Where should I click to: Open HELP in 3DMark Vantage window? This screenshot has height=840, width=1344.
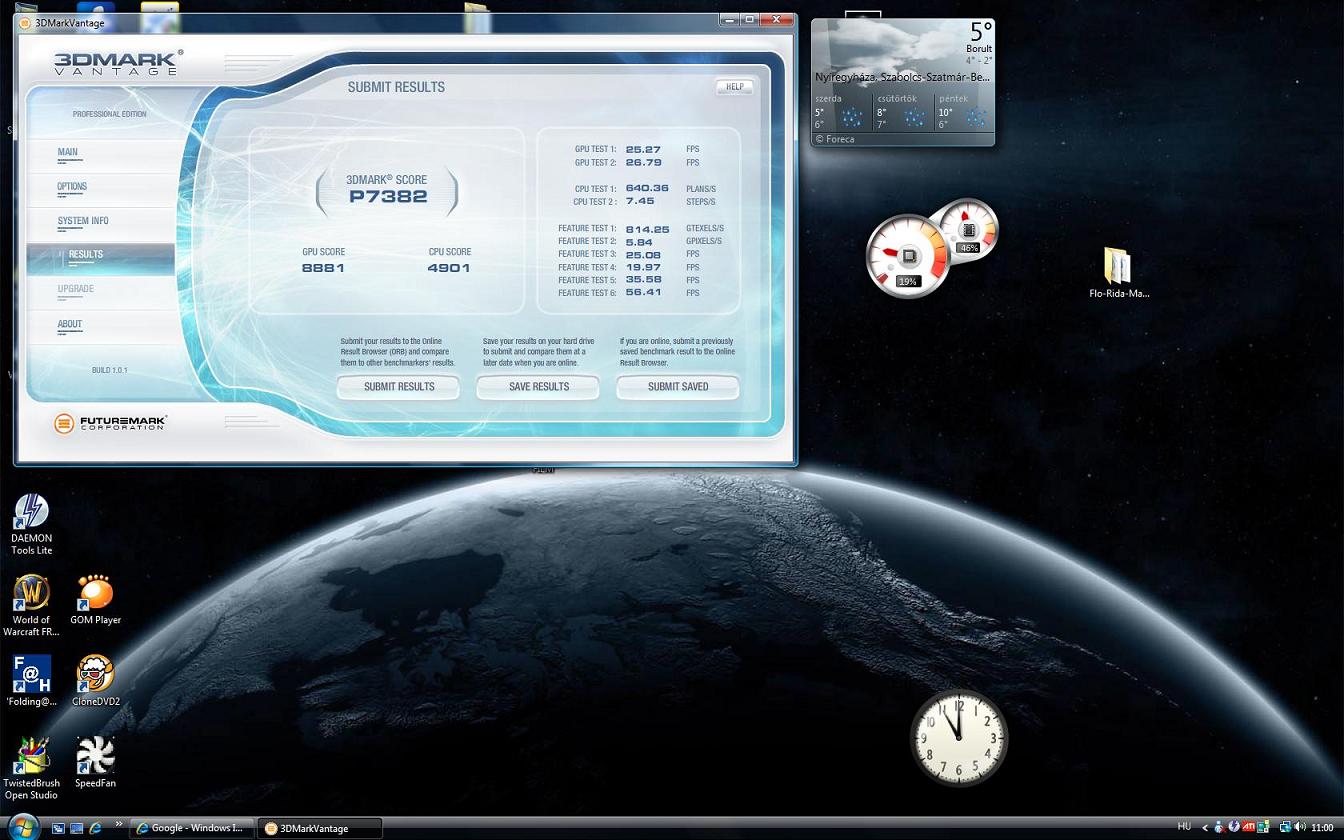coord(735,87)
